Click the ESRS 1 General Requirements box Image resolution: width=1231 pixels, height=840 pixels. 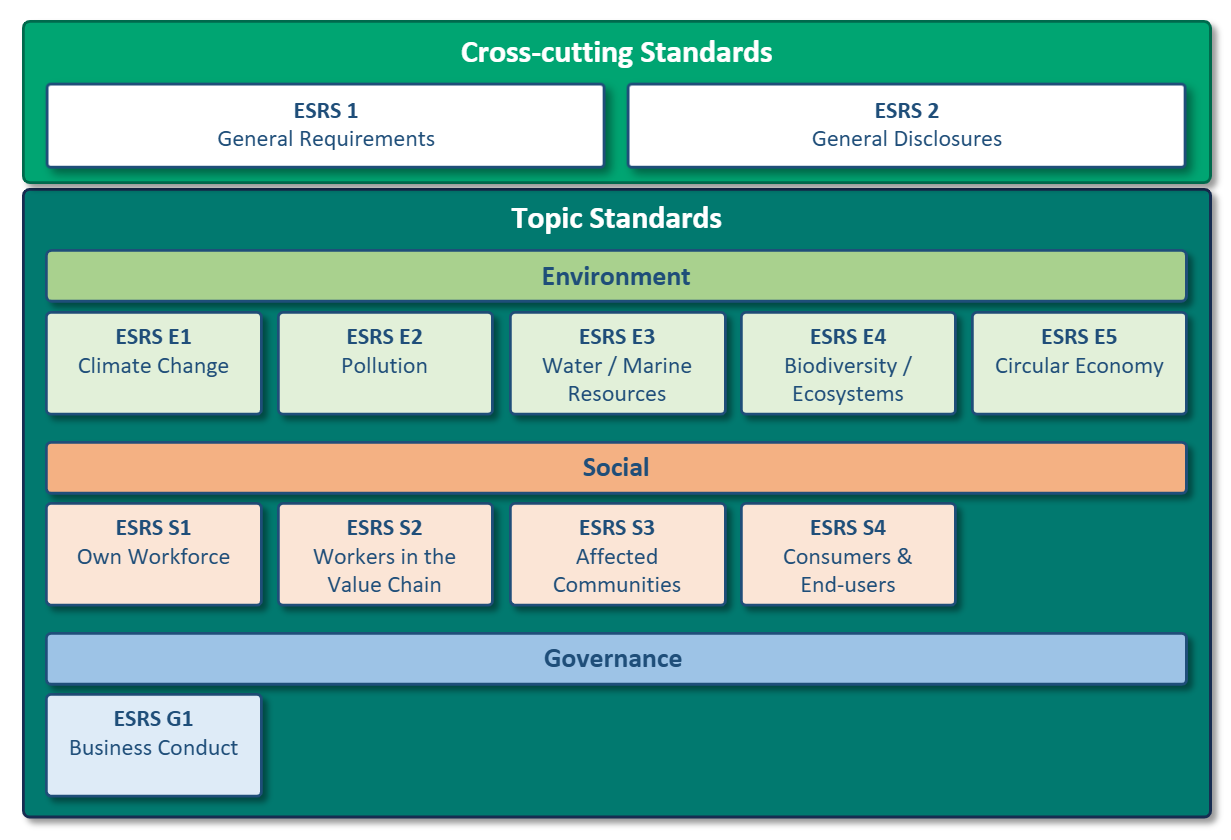pos(326,125)
